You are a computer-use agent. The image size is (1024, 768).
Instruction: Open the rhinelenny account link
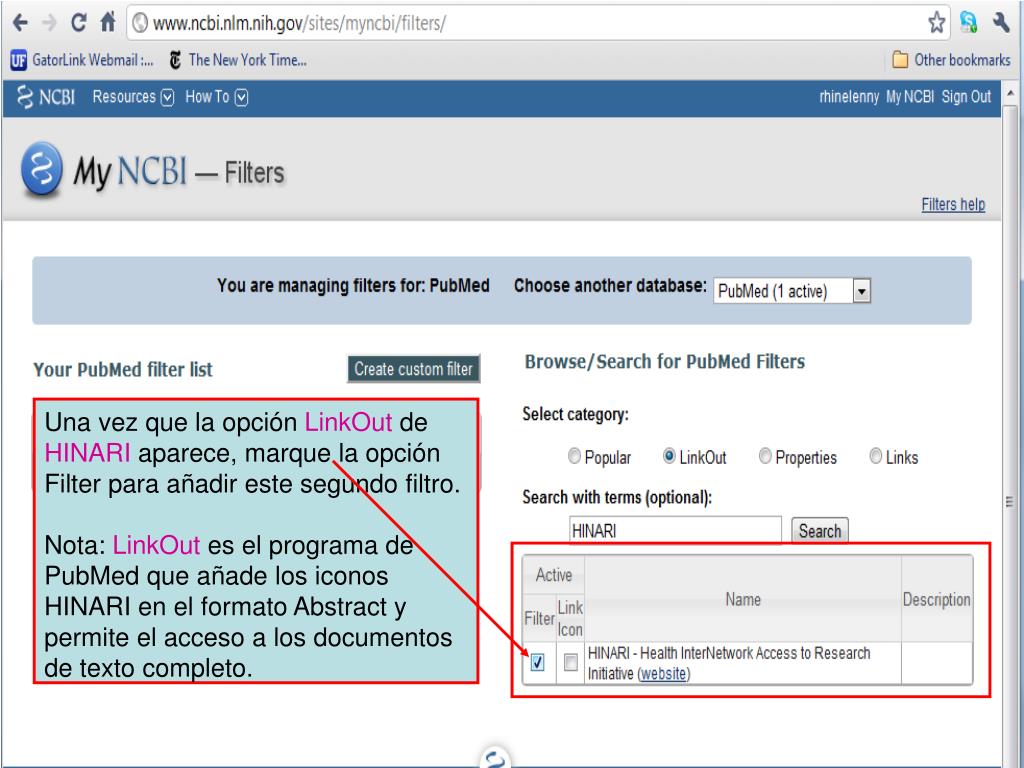849,97
